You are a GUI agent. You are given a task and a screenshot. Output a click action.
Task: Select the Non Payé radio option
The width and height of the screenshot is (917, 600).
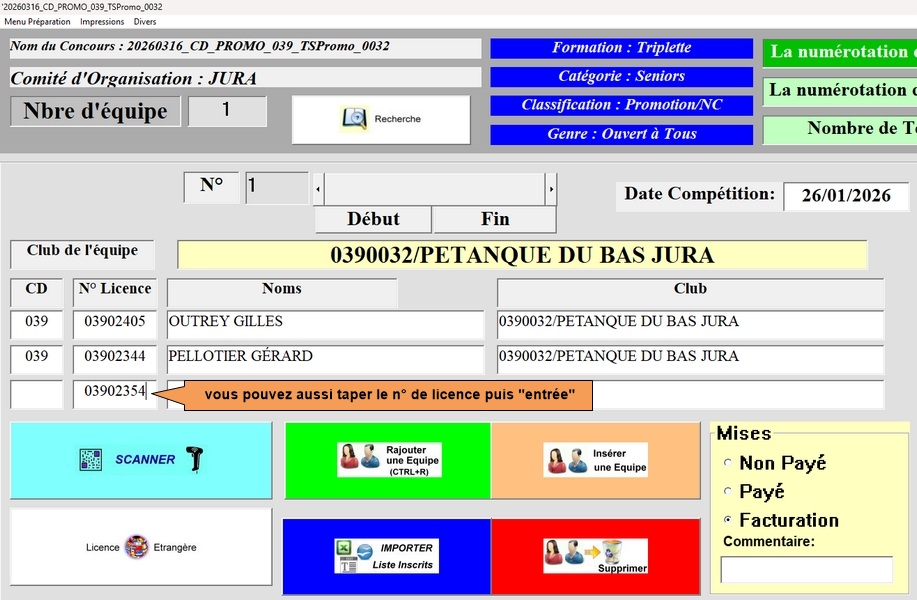pyautogui.click(x=727, y=463)
